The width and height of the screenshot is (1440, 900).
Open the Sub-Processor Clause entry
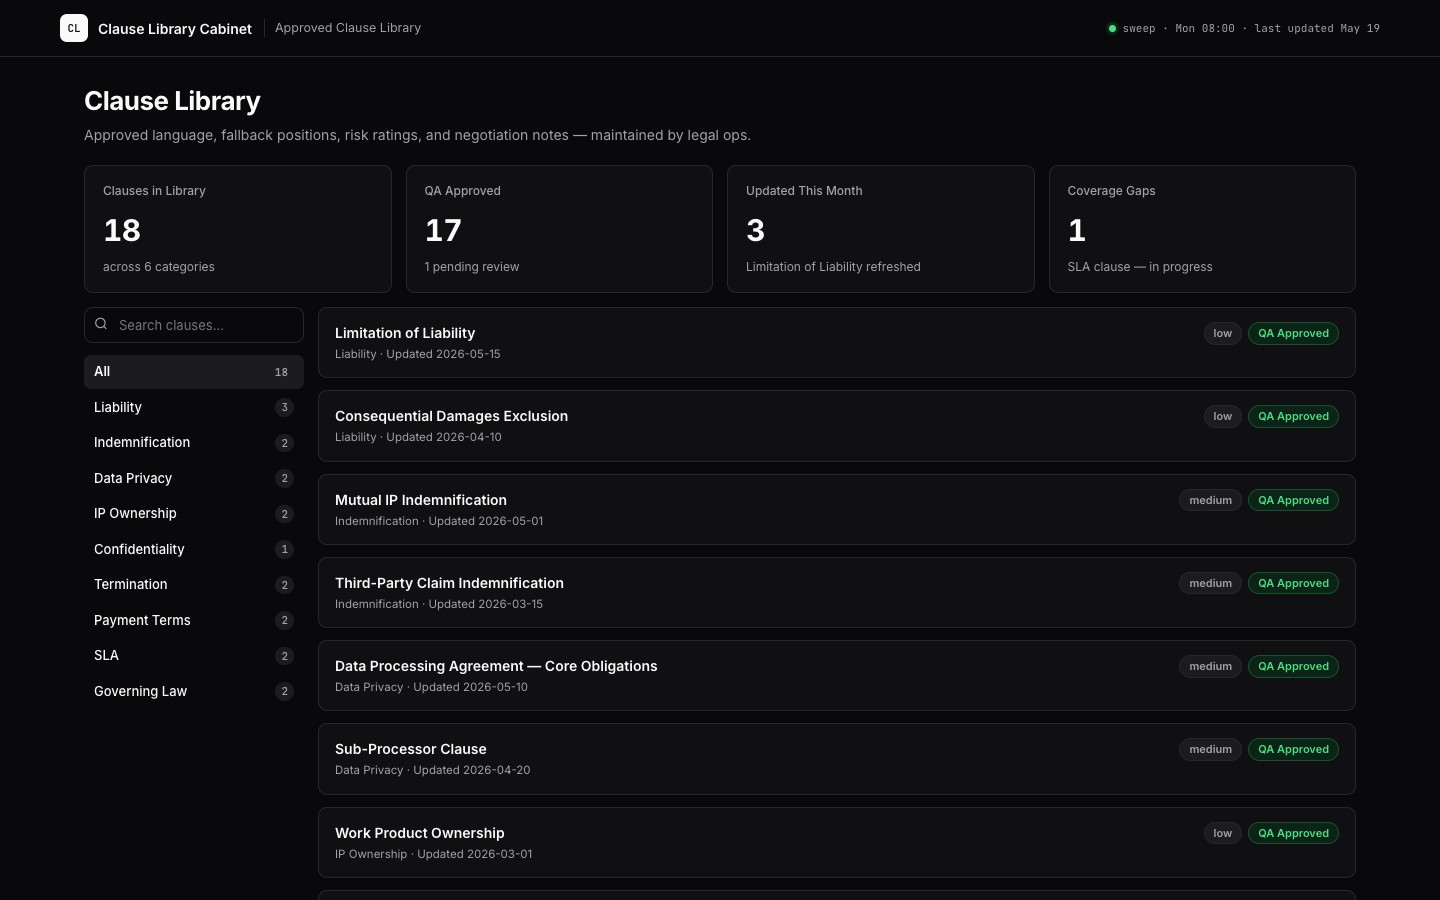point(836,759)
